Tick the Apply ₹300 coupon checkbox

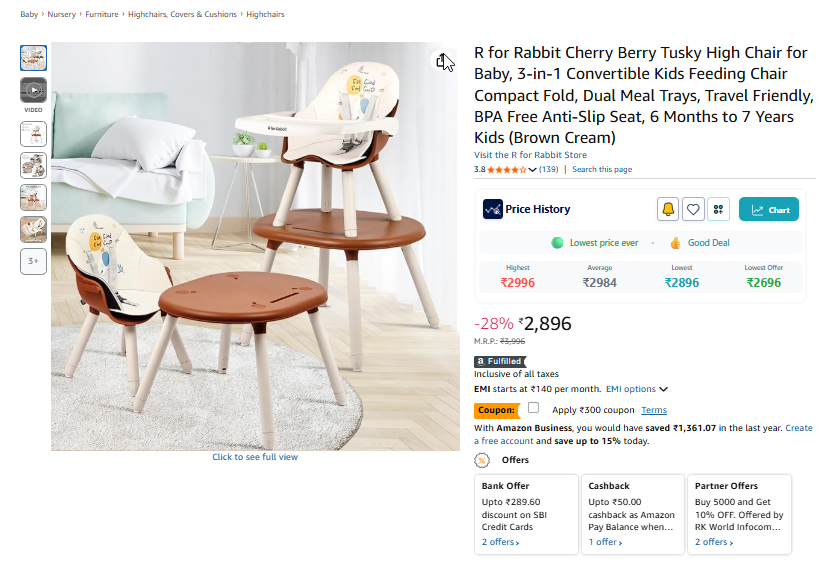pos(533,408)
